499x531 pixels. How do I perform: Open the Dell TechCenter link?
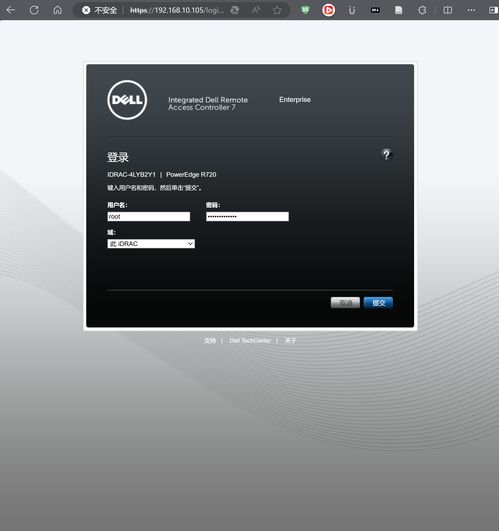[250, 340]
